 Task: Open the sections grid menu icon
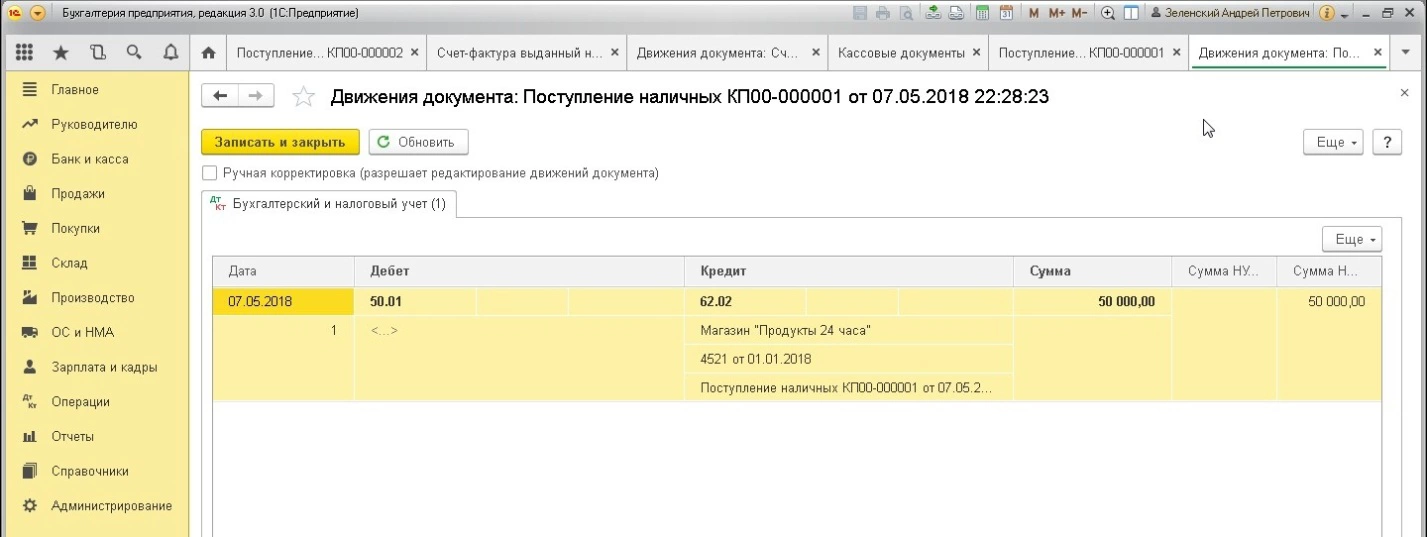click(x=25, y=53)
